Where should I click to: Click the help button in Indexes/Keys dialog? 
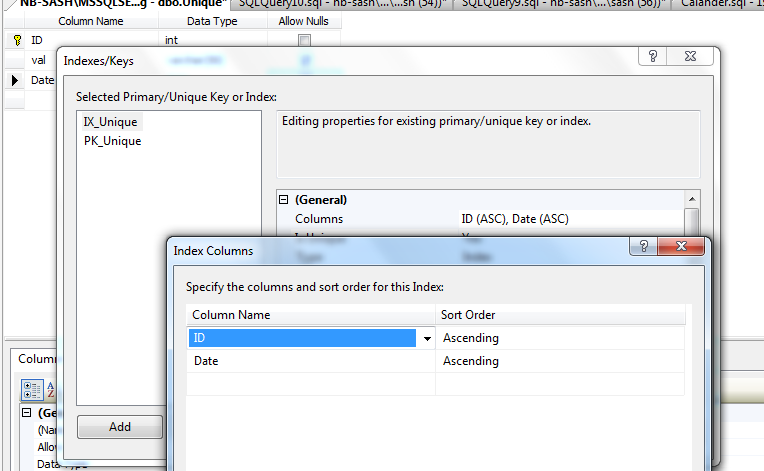coord(652,57)
